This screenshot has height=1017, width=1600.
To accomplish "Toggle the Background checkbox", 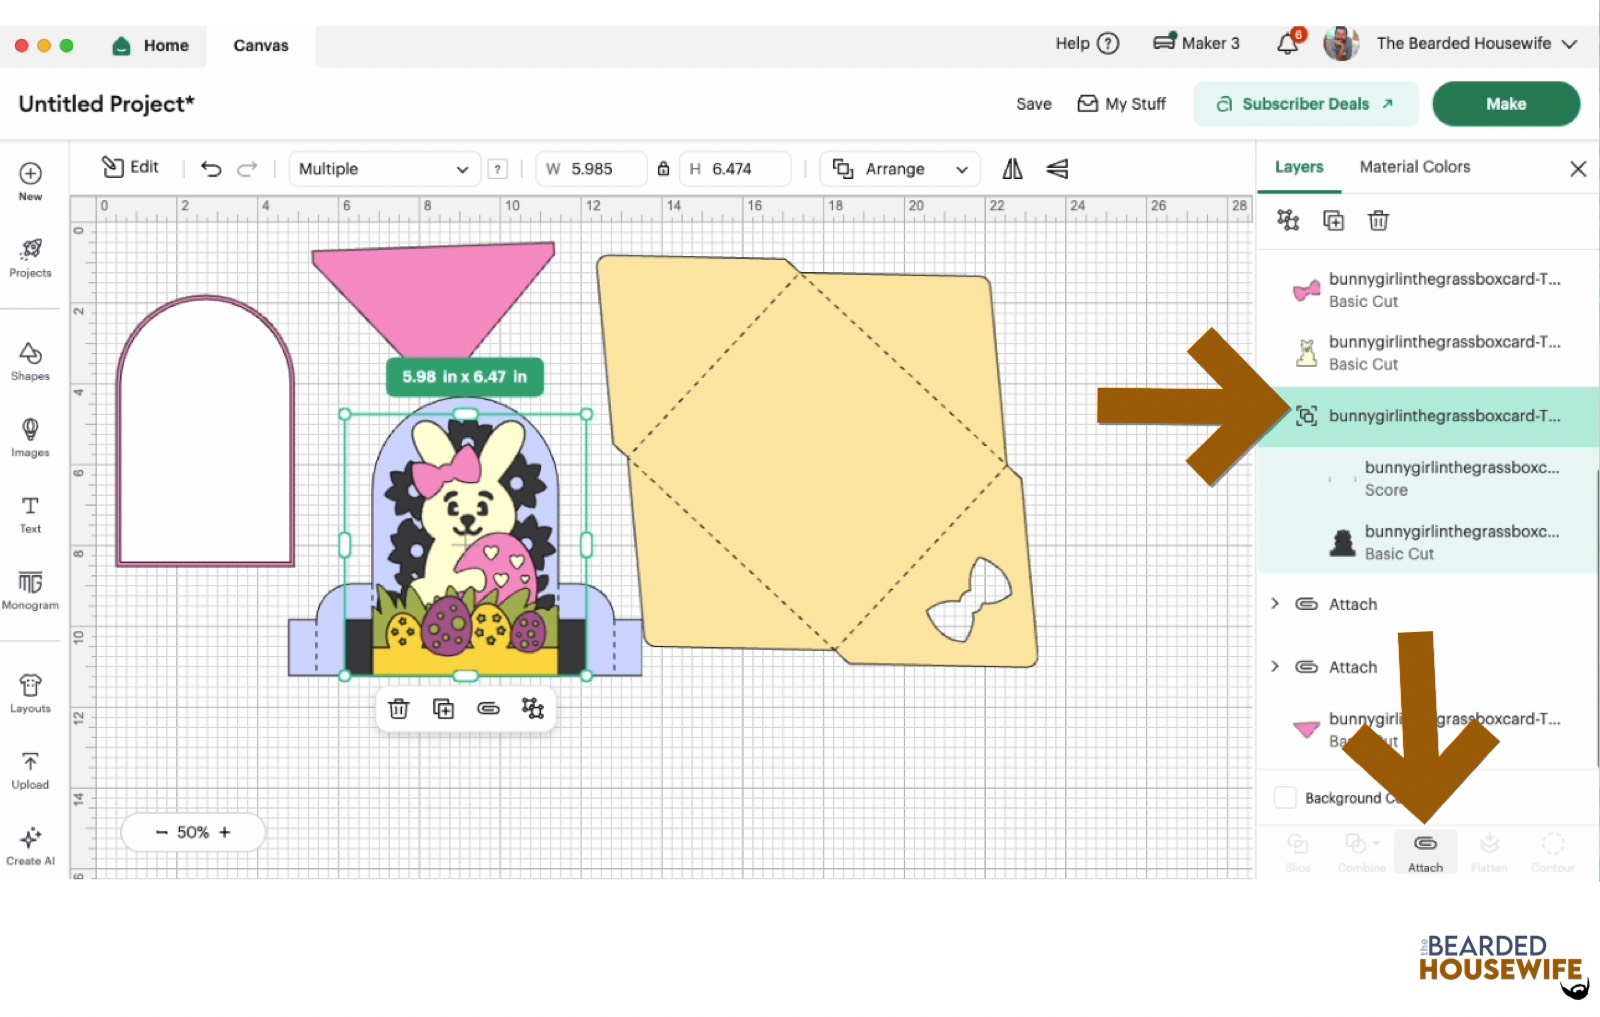I will coord(1285,798).
